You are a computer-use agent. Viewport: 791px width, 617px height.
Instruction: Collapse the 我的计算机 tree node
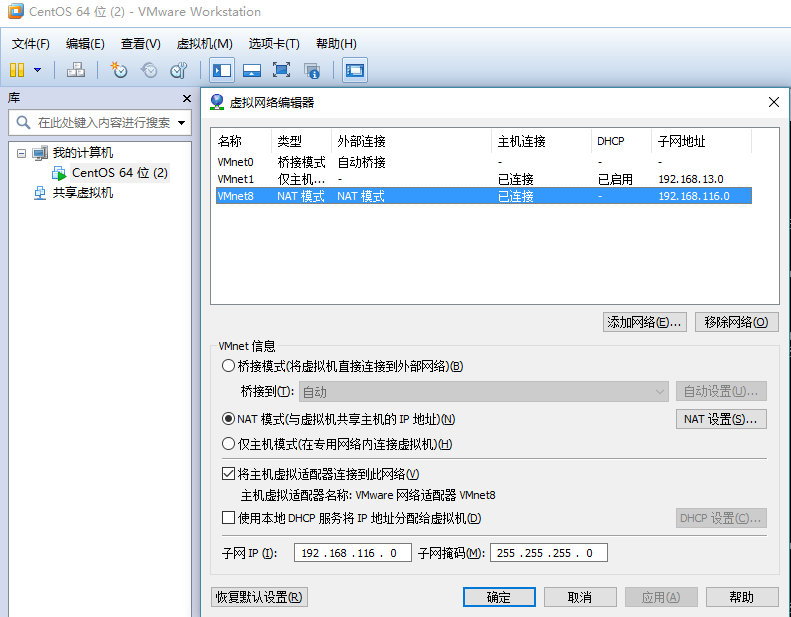coord(21,153)
